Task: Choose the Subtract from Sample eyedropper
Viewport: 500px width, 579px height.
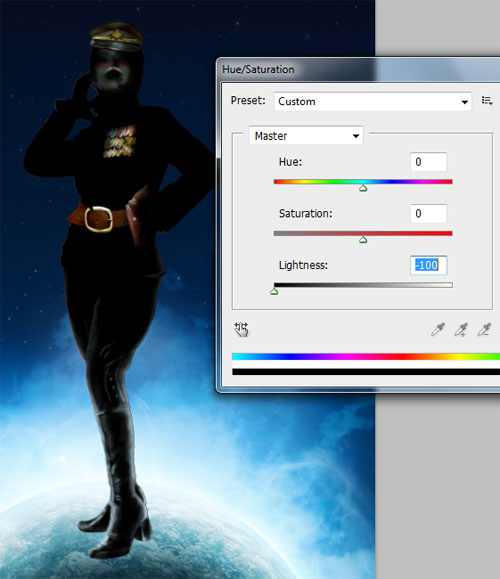Action: coord(484,329)
